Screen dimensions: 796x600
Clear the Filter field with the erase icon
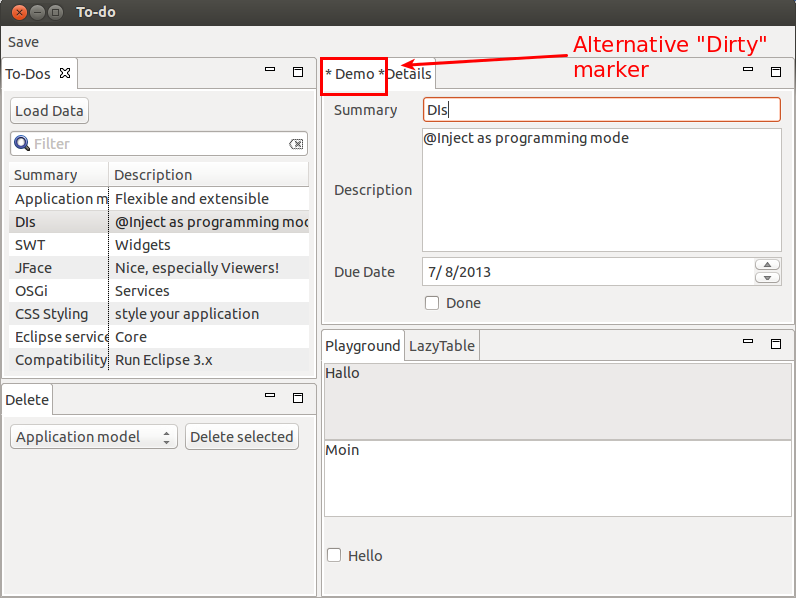pyautogui.click(x=296, y=144)
